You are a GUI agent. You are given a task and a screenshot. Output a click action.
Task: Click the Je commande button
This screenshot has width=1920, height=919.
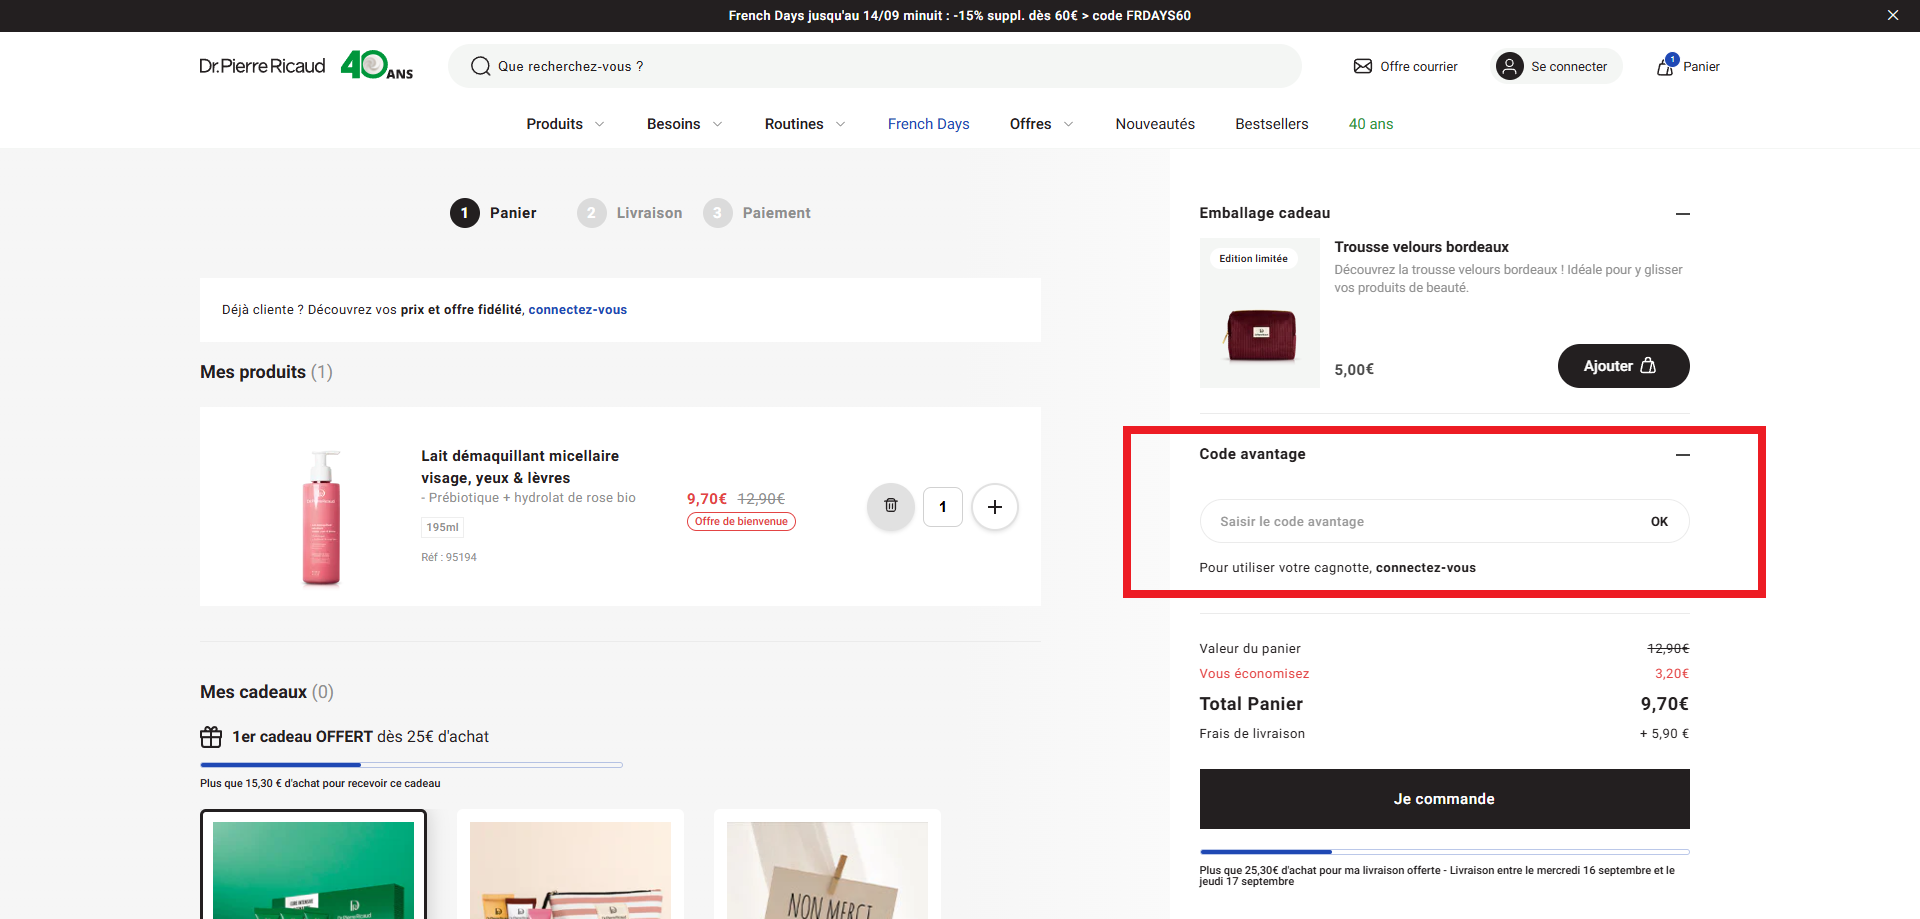1444,799
